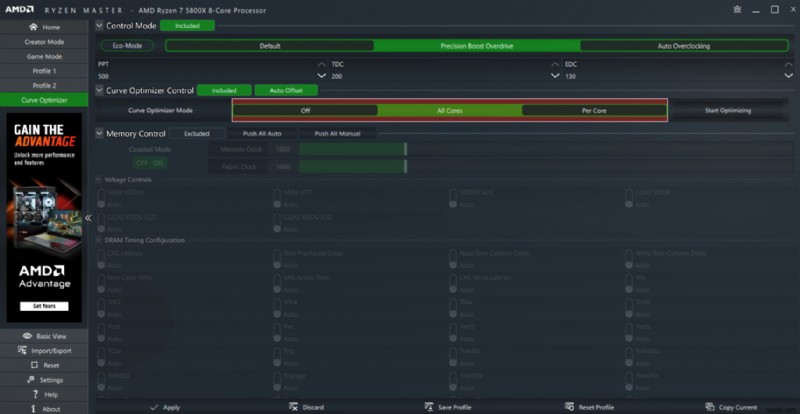Click the Reset icon in the sidebar
This screenshot has width=800, height=414.
tap(35, 365)
